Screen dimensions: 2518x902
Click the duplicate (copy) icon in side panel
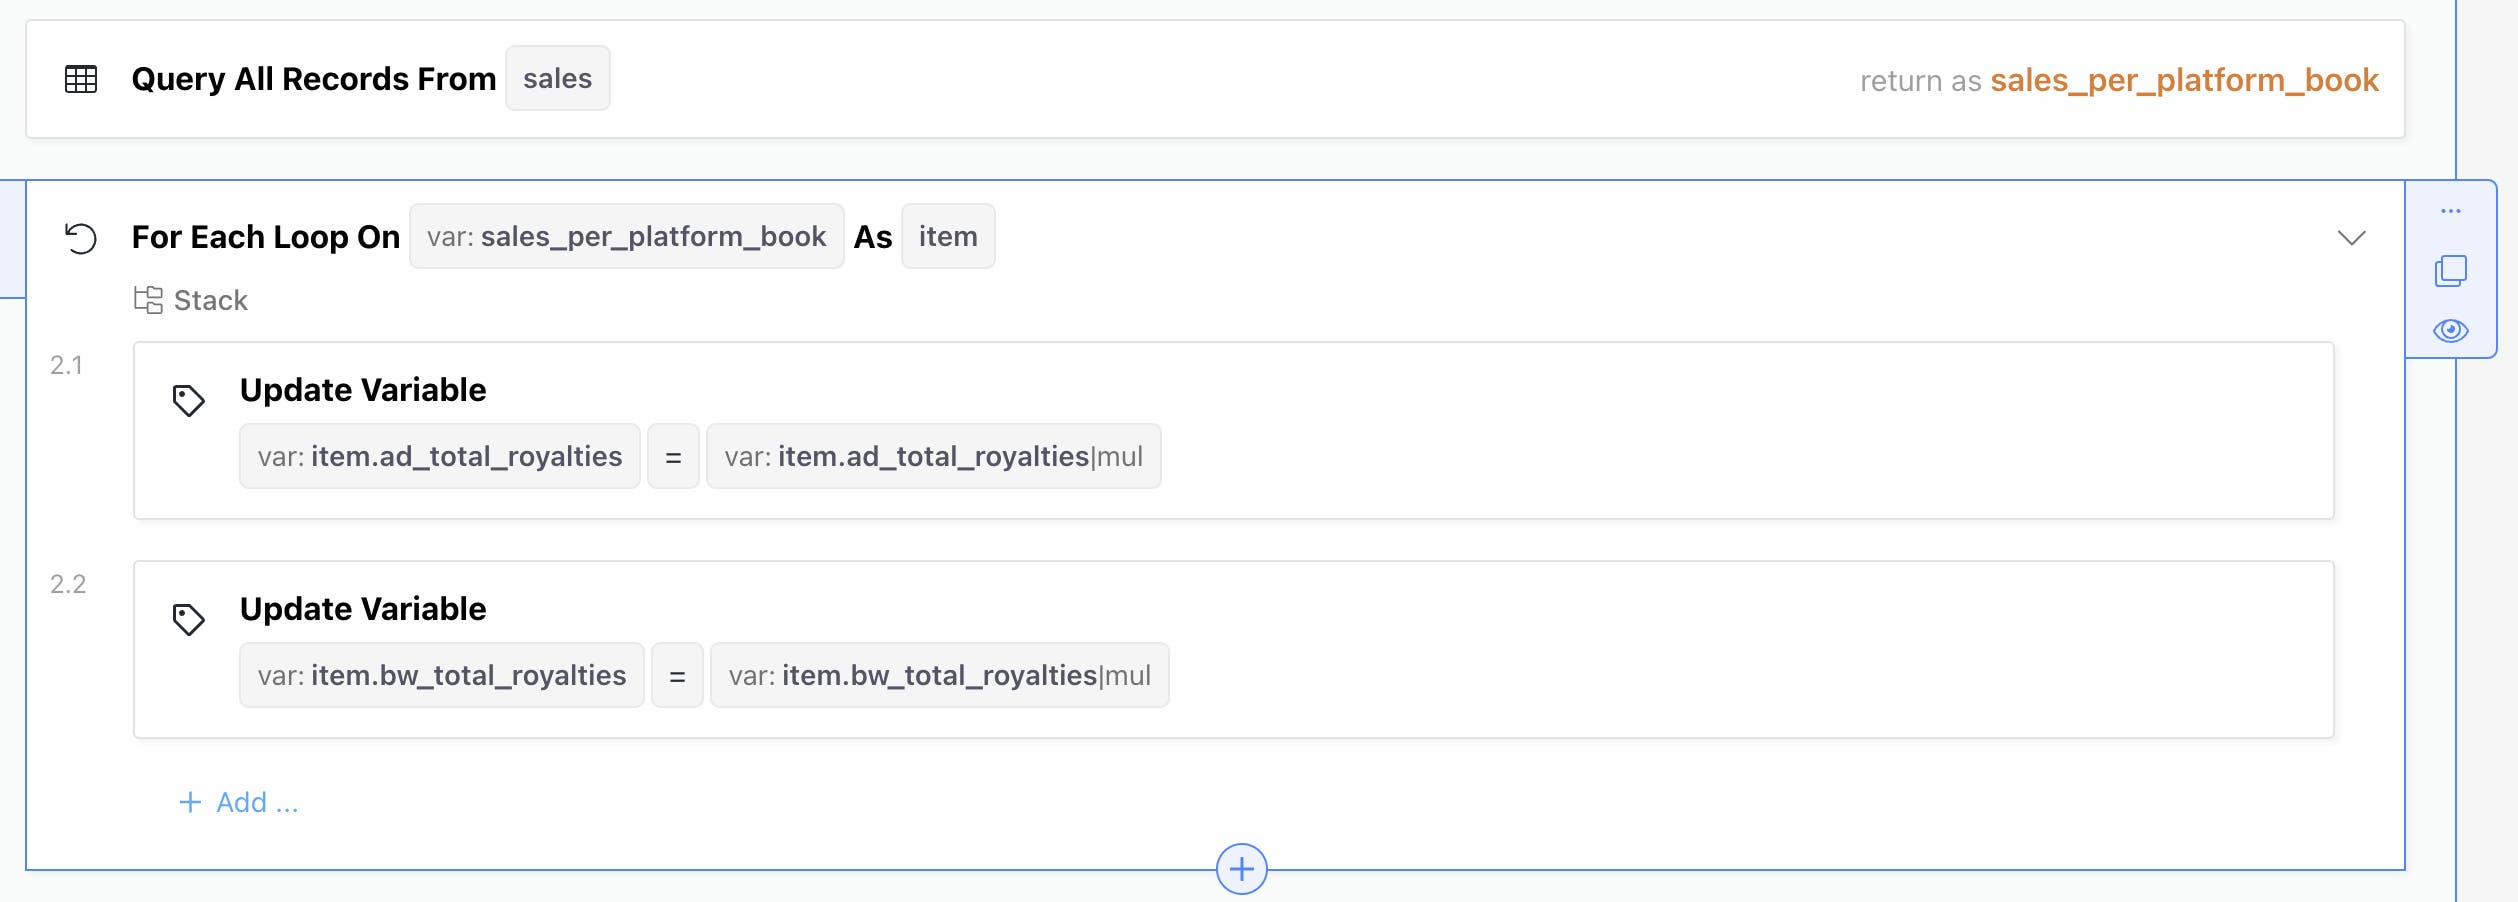[2450, 271]
